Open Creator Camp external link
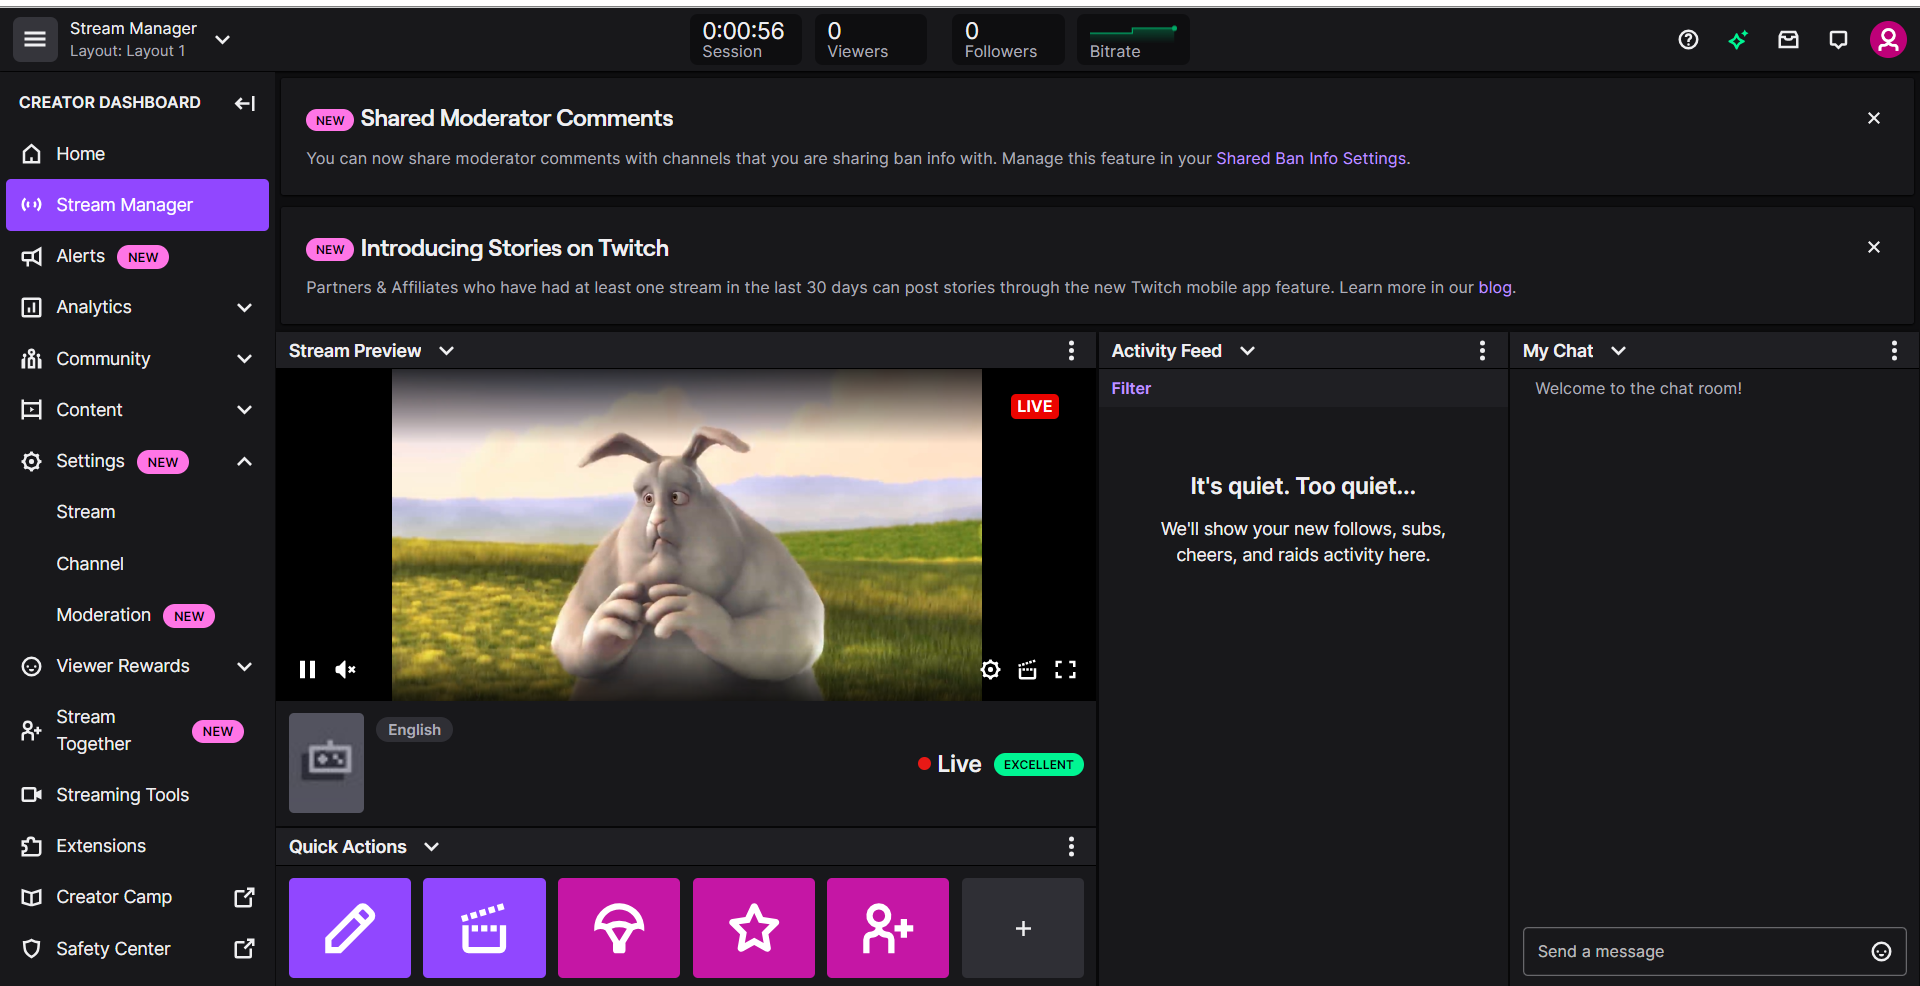The width and height of the screenshot is (1920, 986). tap(137, 897)
